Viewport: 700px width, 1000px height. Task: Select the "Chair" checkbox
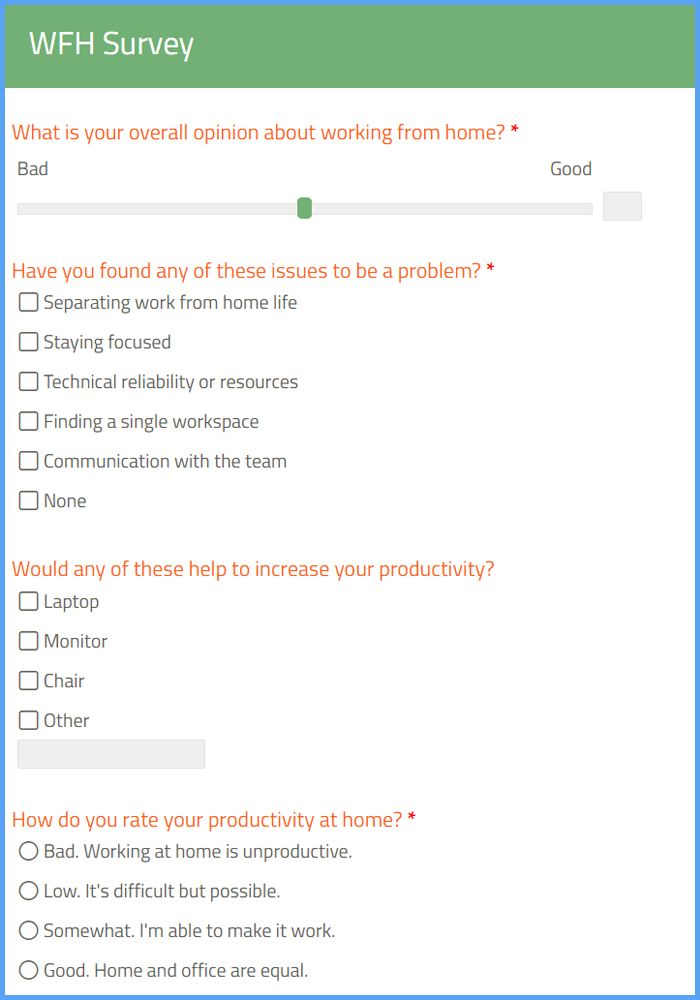pyautogui.click(x=28, y=680)
